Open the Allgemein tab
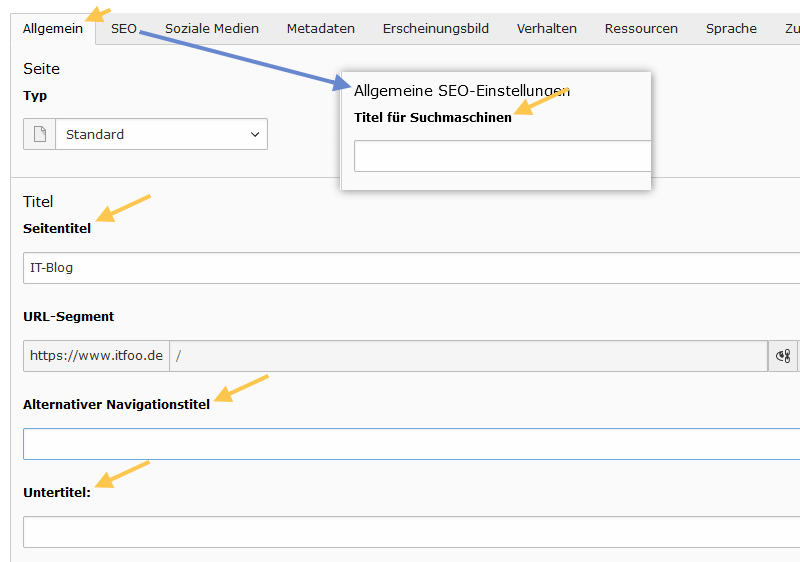800x562 pixels. (x=53, y=29)
